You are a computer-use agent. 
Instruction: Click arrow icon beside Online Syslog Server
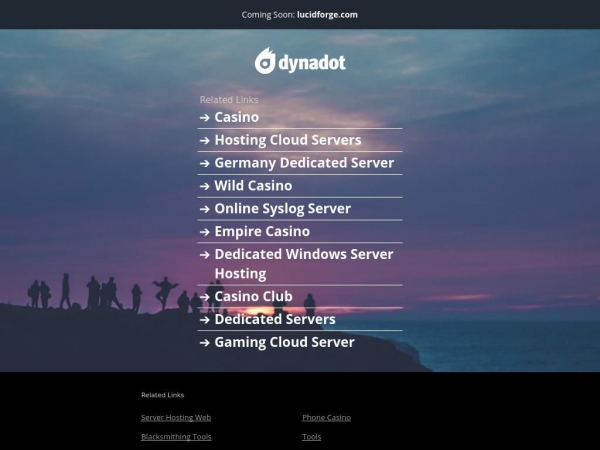click(205, 209)
